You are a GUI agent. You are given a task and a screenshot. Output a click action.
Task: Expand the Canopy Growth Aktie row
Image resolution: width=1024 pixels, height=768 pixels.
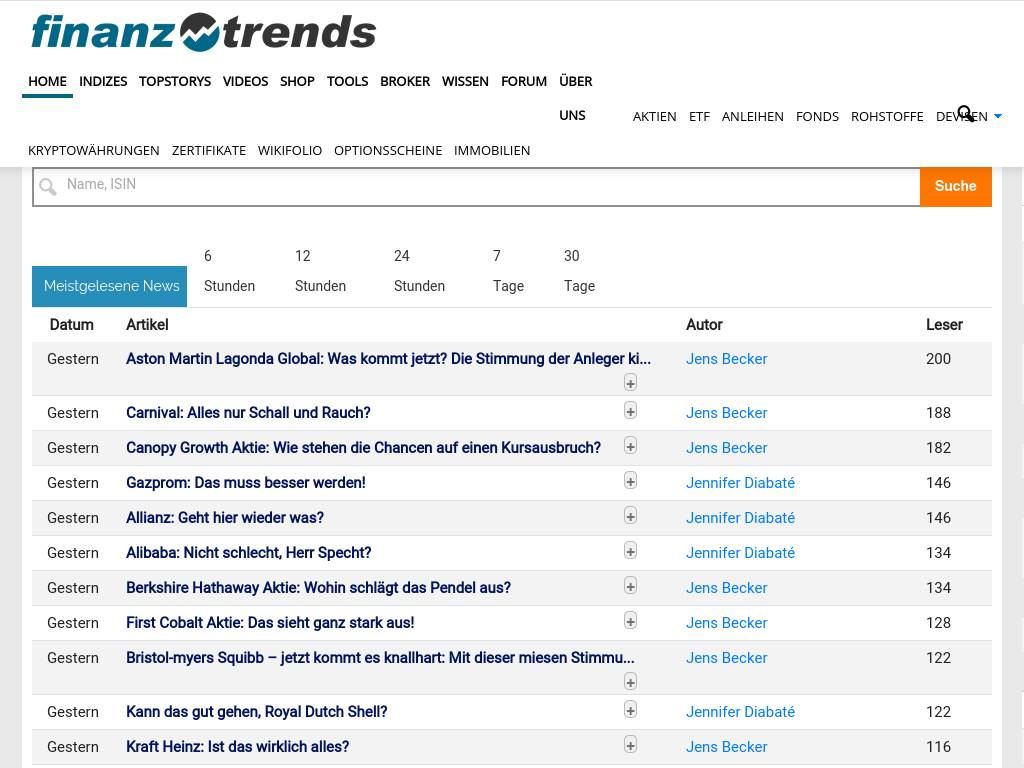630,446
